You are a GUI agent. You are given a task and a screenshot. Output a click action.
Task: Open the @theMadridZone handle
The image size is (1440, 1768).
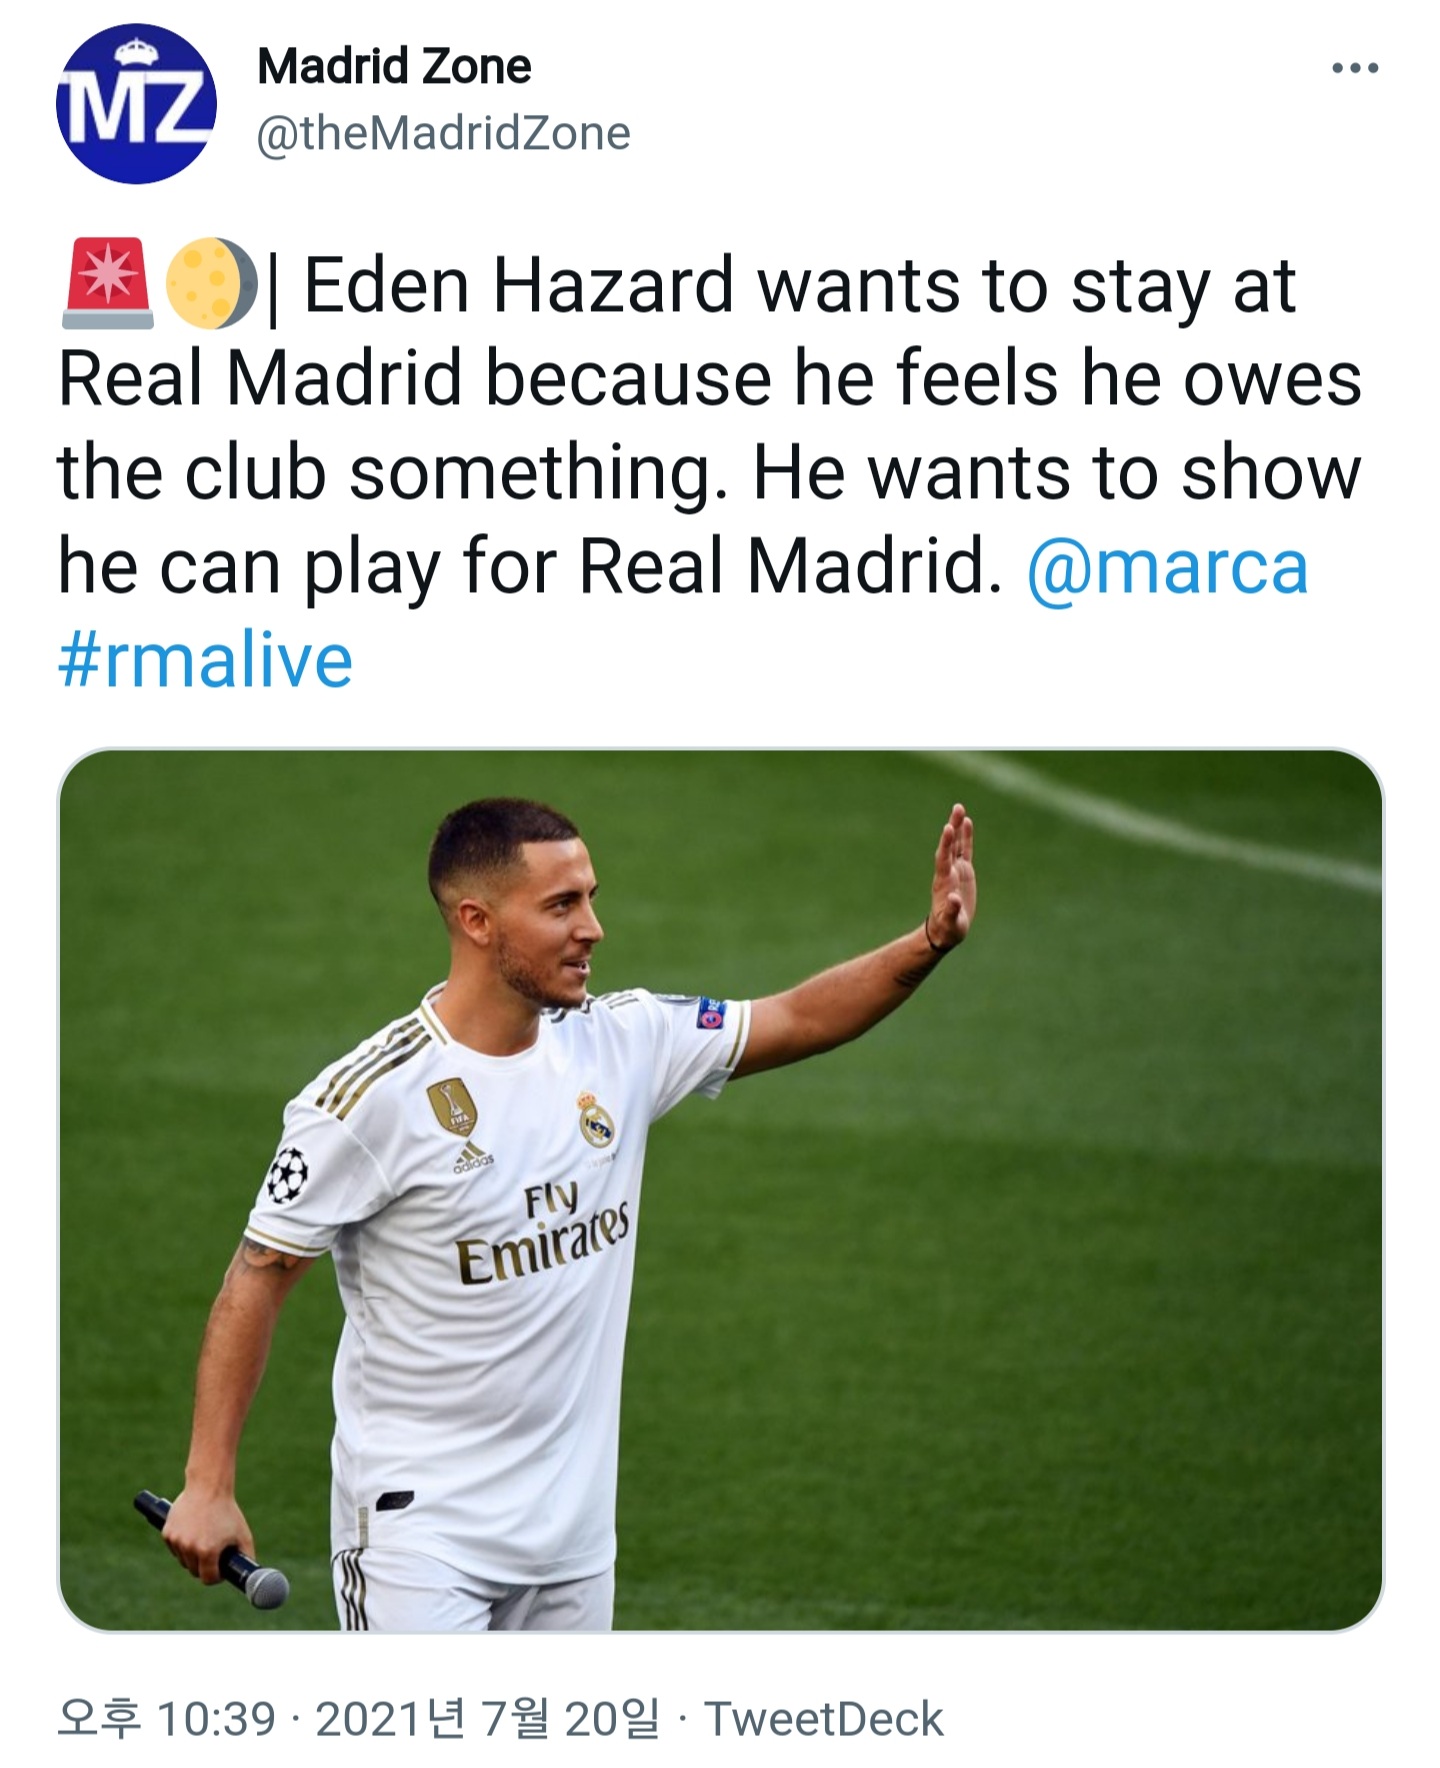click(443, 133)
